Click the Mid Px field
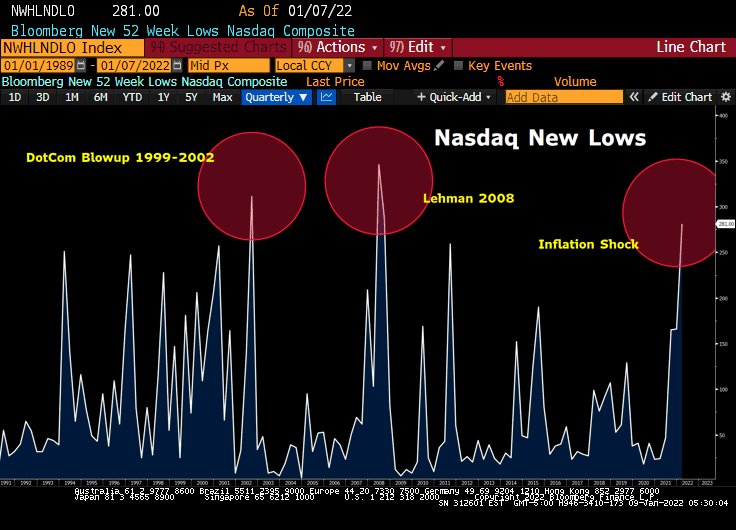736x530 pixels. tap(229, 66)
